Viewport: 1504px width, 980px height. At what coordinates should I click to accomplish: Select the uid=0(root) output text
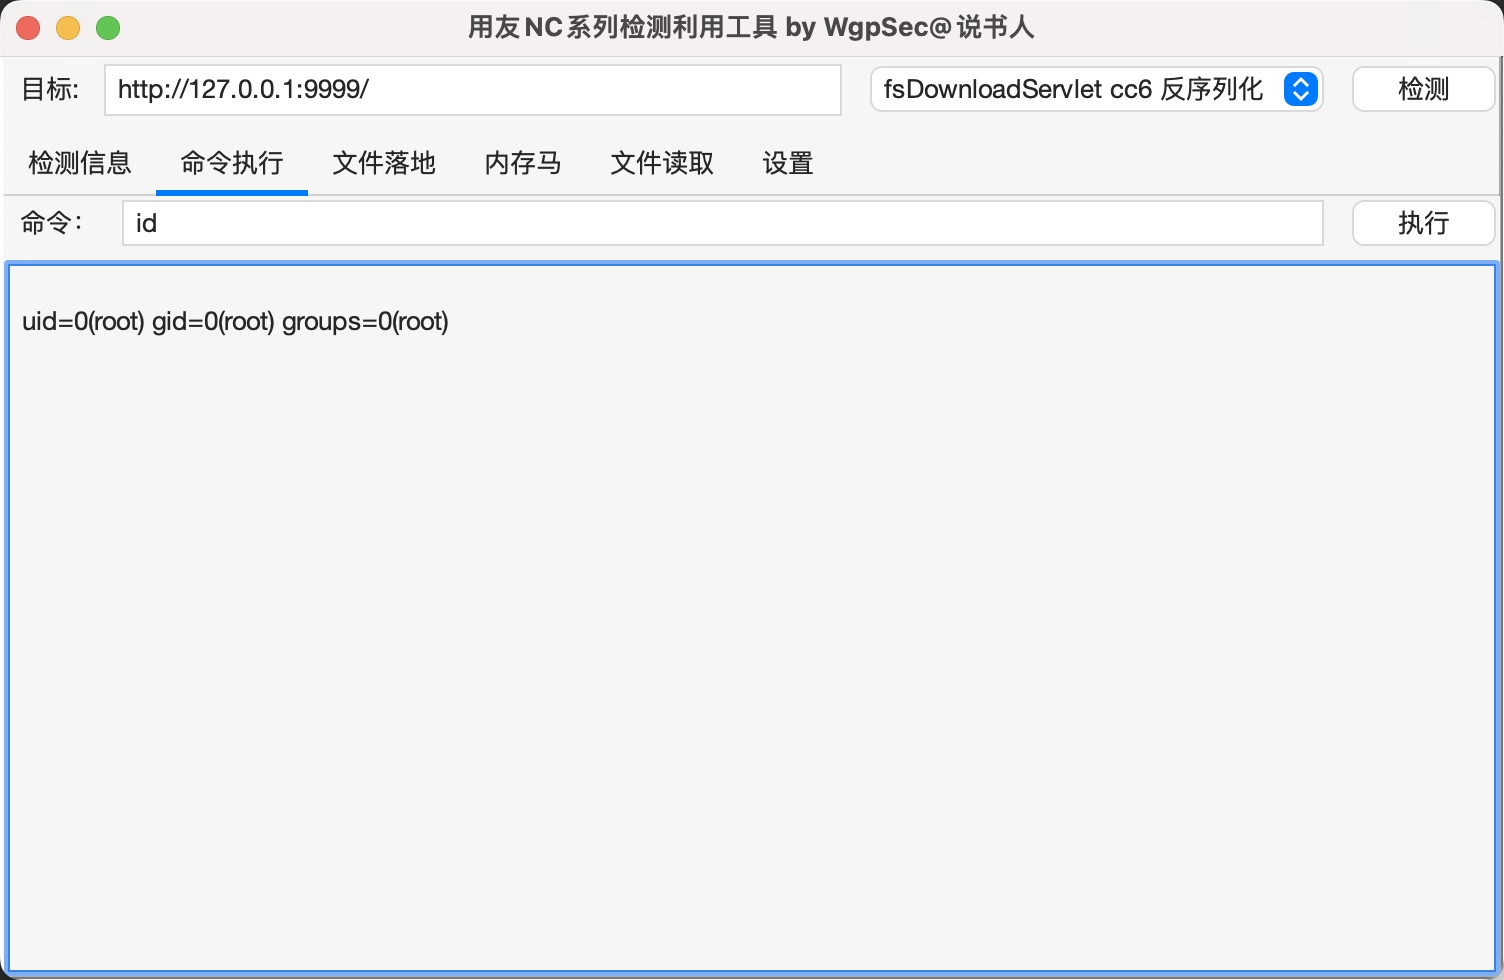pyautogui.click(x=235, y=321)
